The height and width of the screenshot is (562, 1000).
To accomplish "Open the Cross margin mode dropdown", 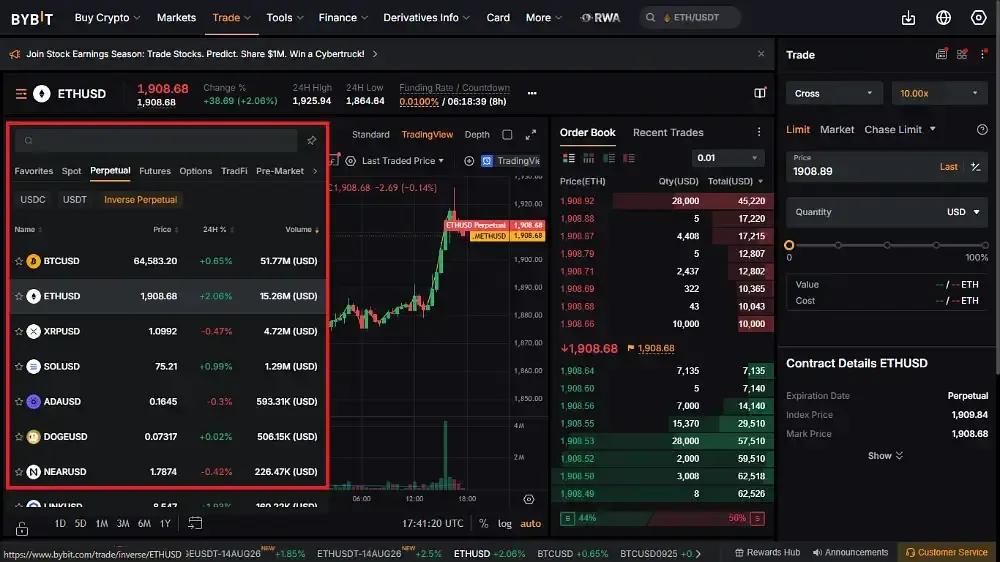I will click(x=834, y=93).
